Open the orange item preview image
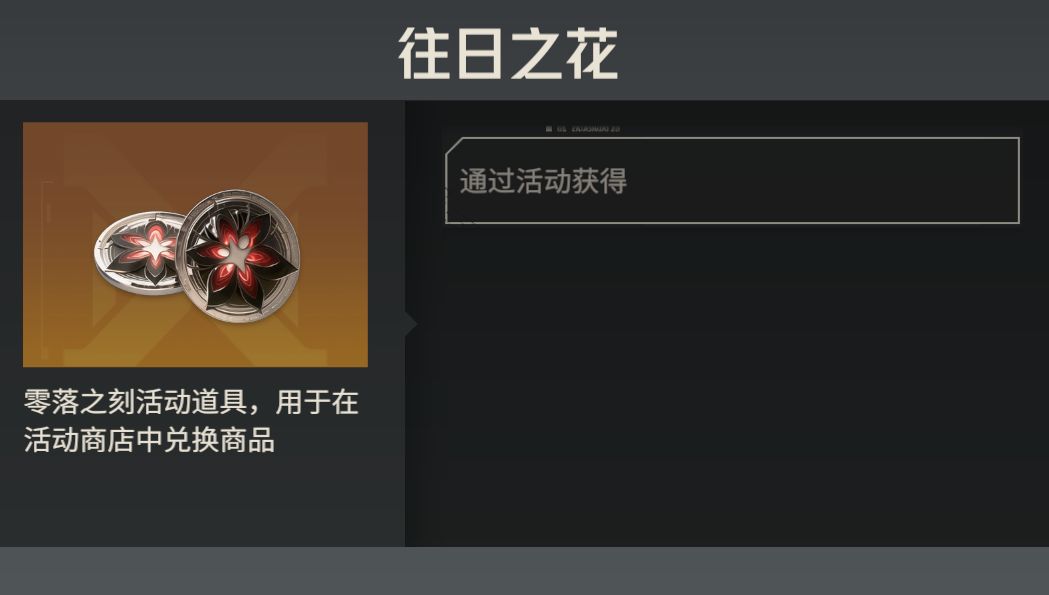This screenshot has width=1049, height=595. (x=195, y=244)
